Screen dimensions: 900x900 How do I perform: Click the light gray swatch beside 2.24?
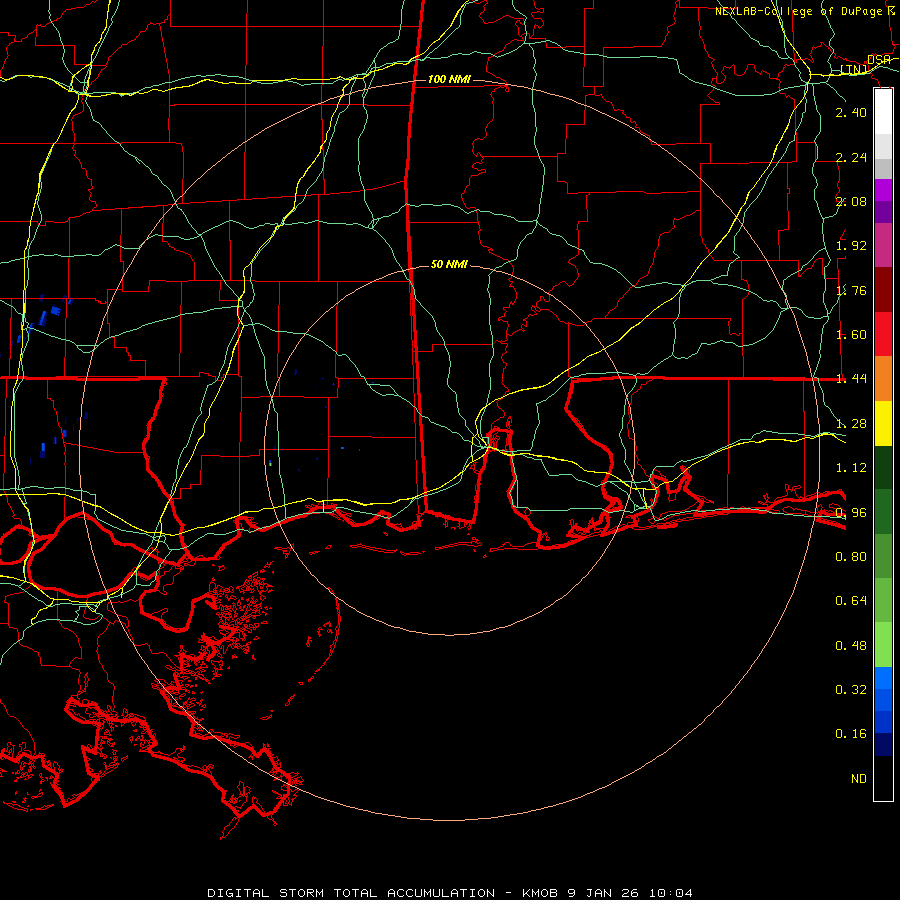pos(883,146)
